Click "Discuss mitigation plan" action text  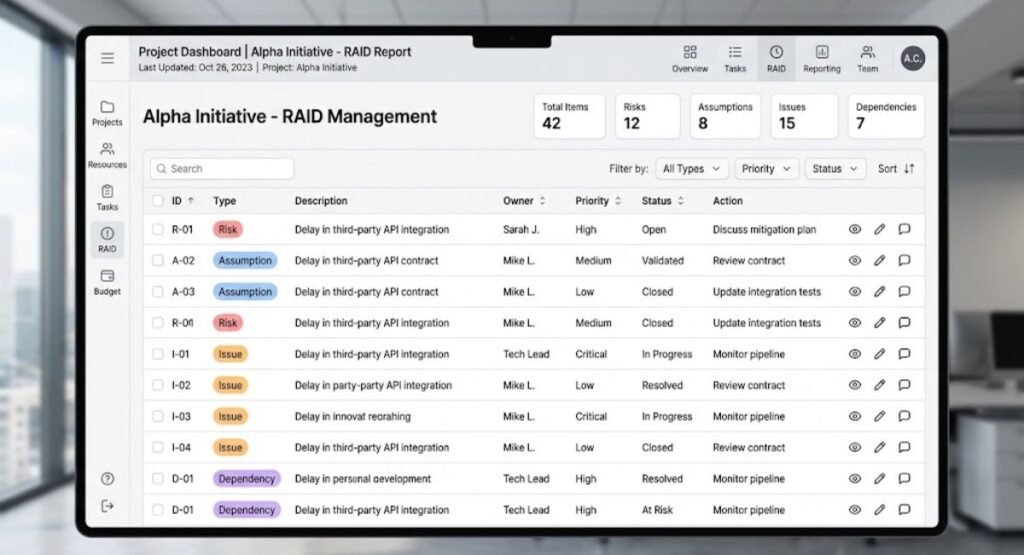point(764,229)
